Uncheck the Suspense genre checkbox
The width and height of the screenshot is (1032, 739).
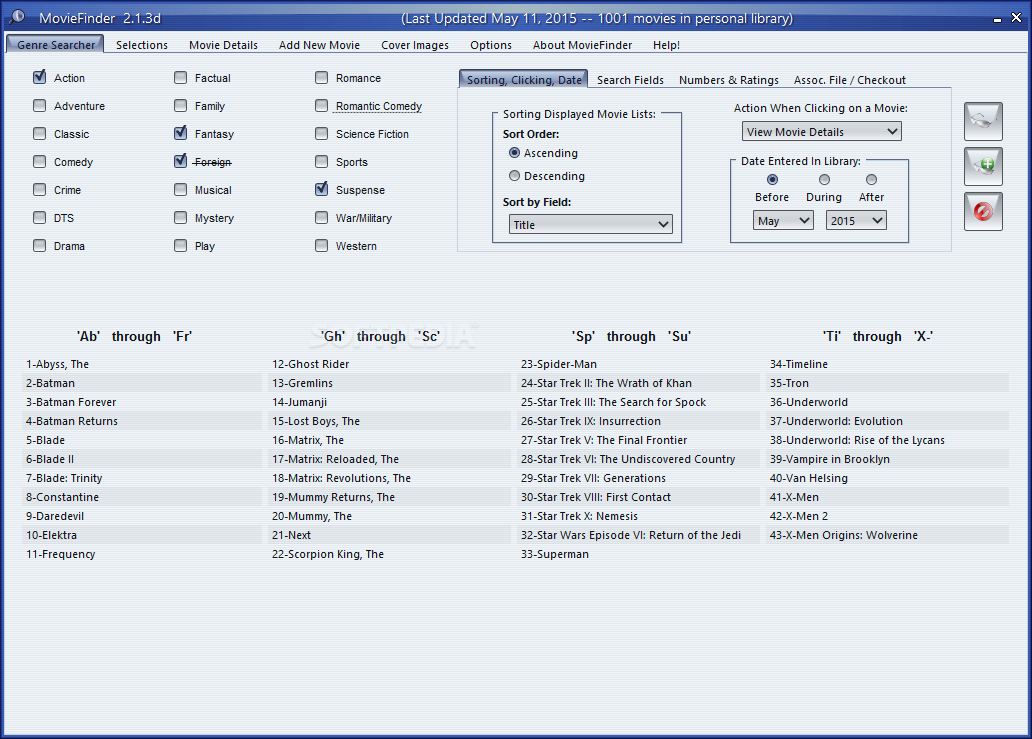coord(321,190)
